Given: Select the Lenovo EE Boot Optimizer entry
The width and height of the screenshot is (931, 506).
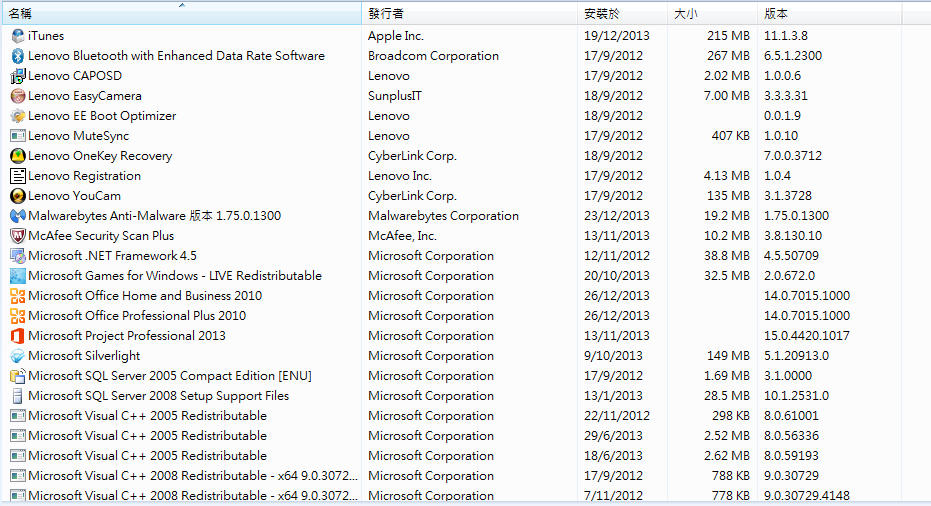Looking at the screenshot, I should [x=451, y=116].
